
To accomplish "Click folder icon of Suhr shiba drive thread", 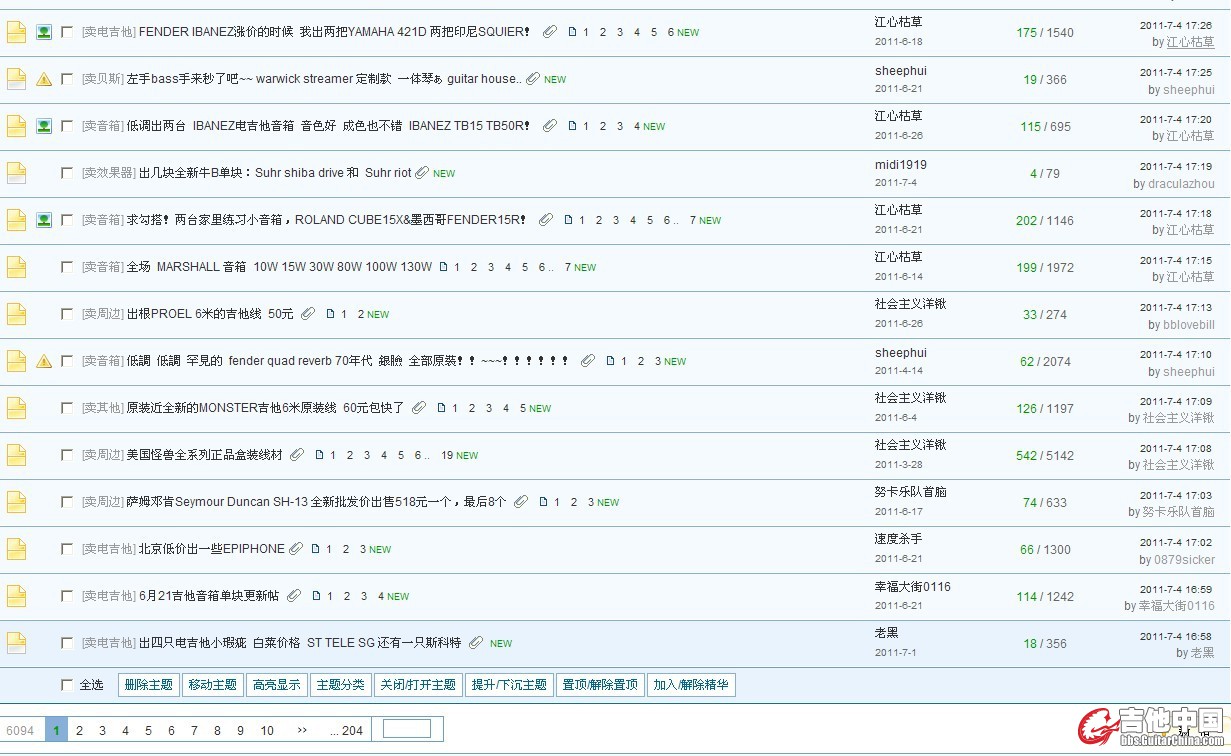I will [16, 173].
